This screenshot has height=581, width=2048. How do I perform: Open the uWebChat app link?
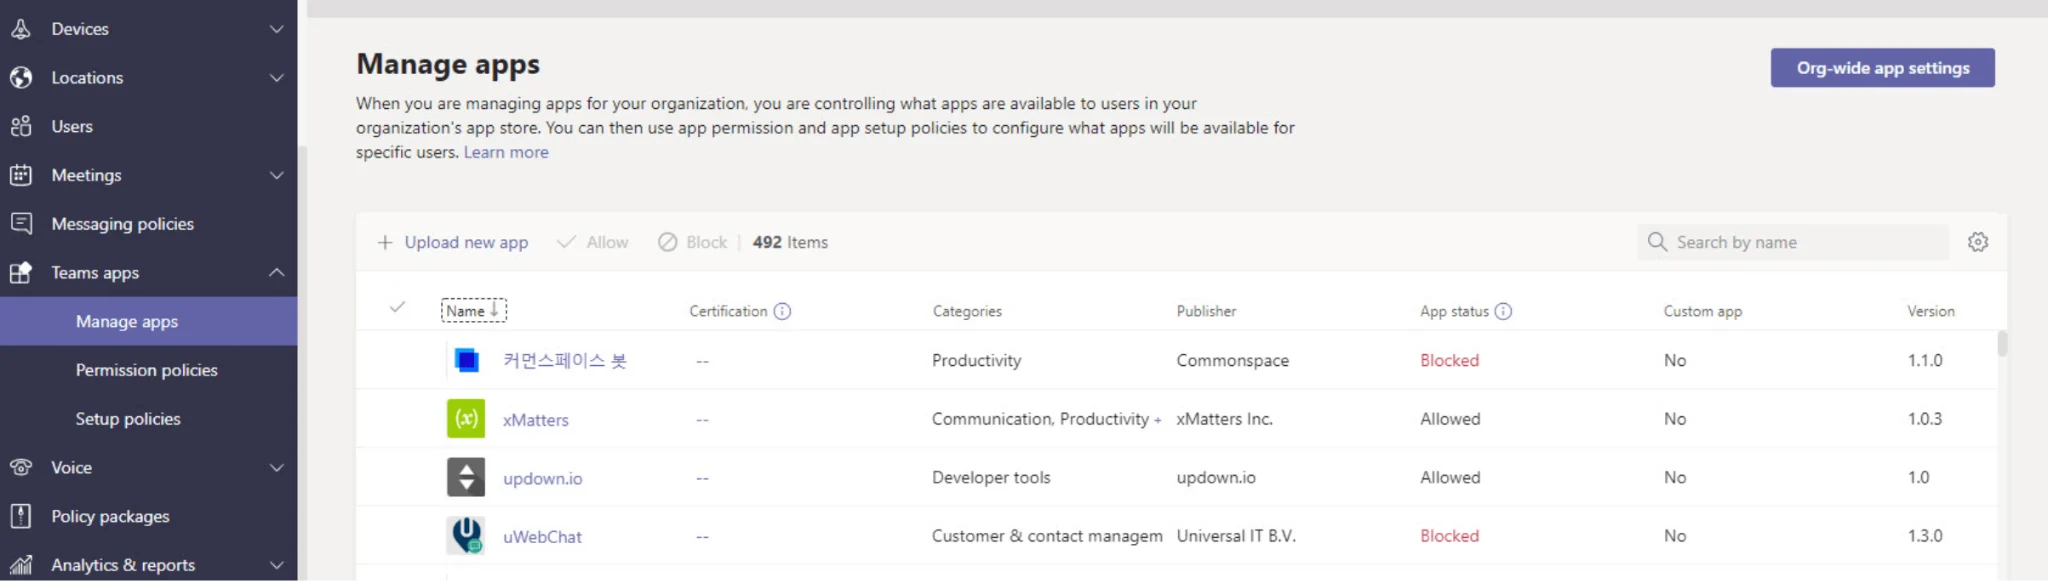point(542,537)
